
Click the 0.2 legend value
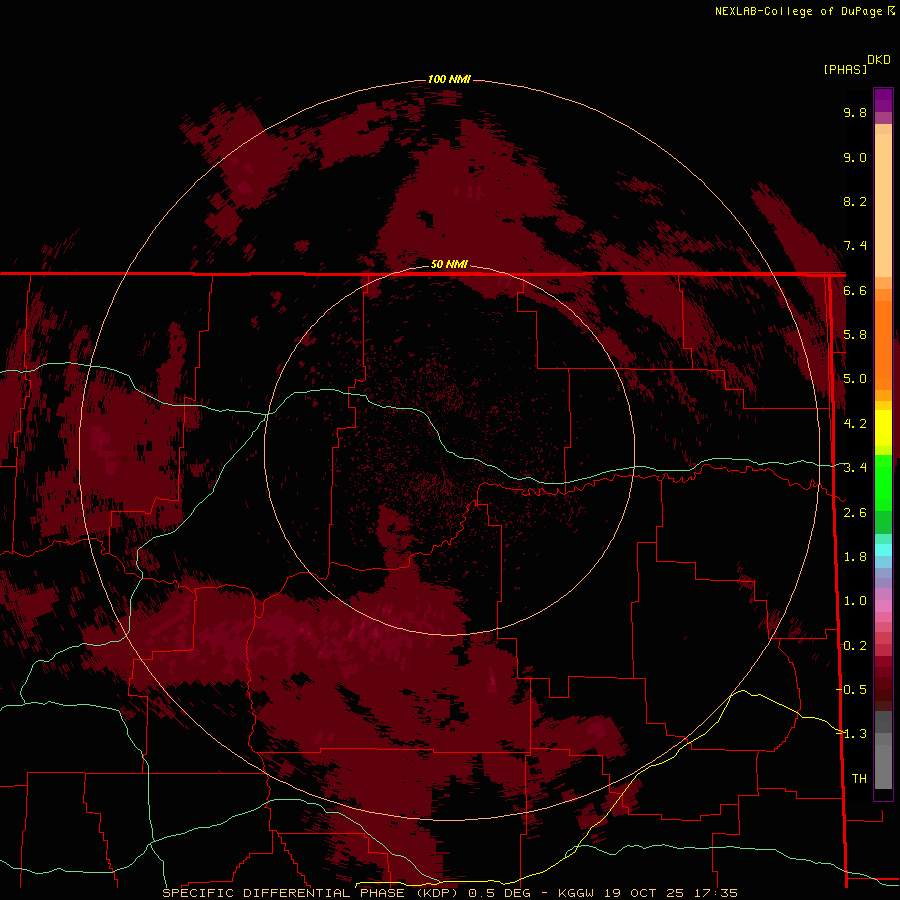[x=855, y=646]
